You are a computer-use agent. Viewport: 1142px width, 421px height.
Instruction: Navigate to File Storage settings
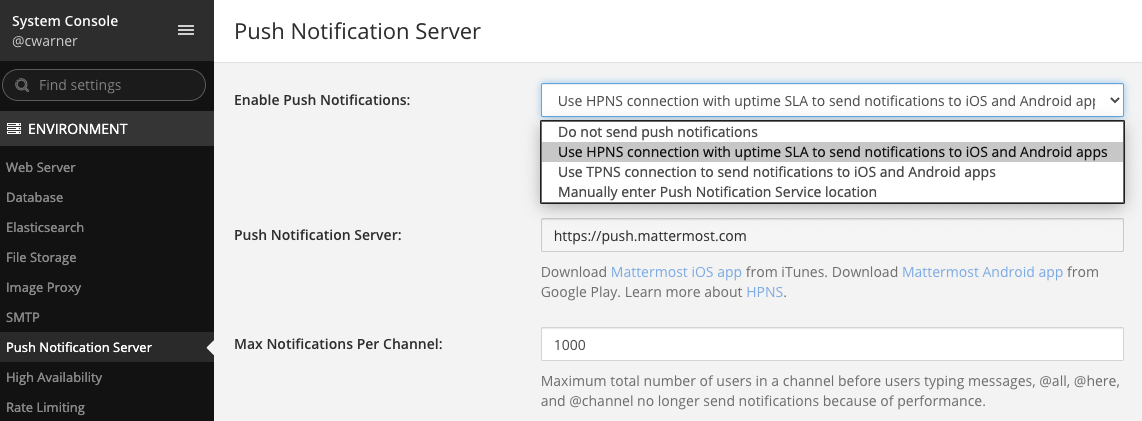coord(41,257)
